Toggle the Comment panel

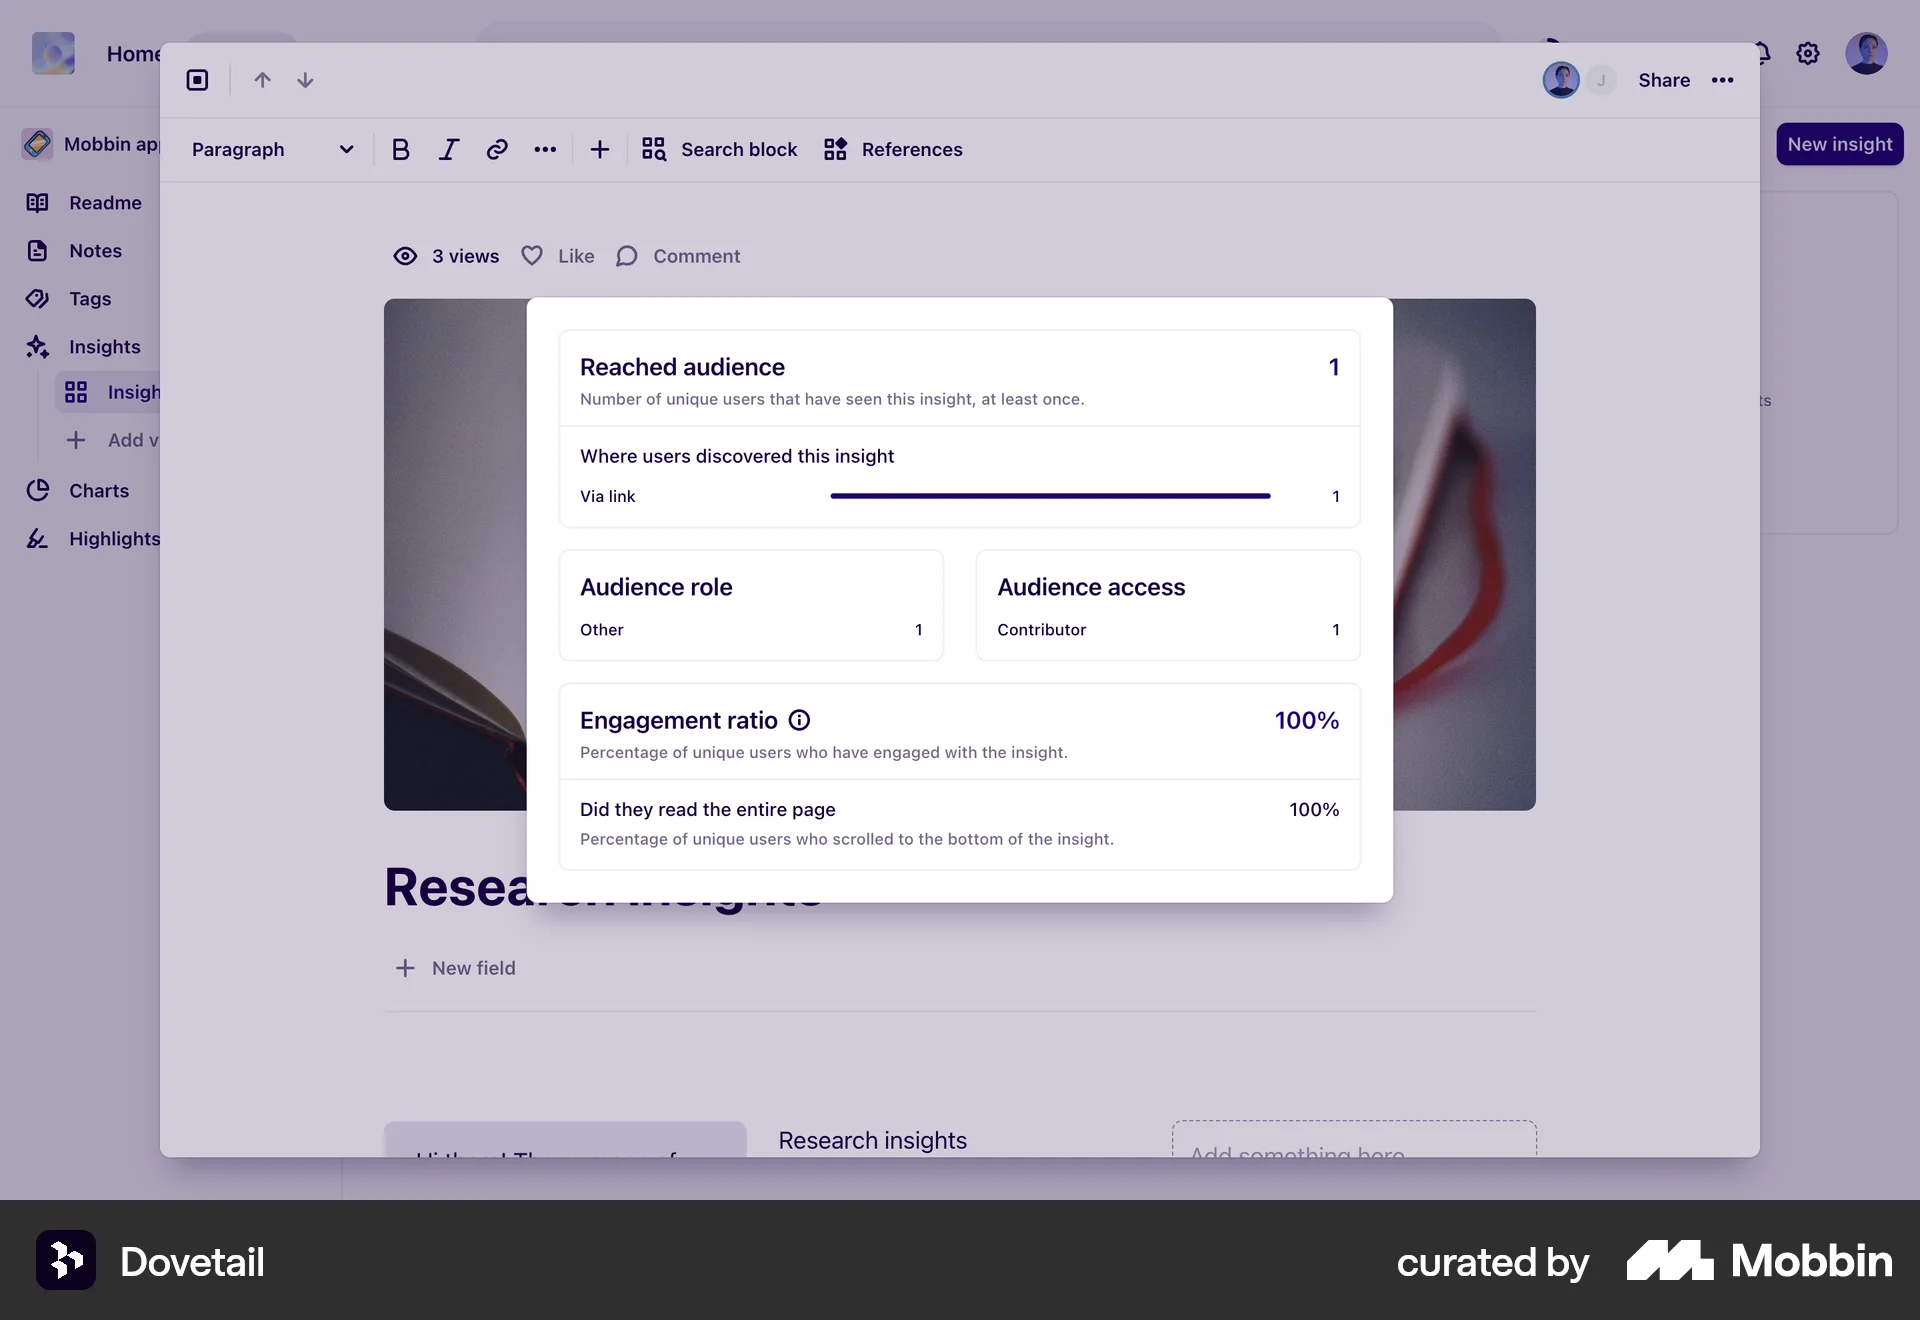click(x=678, y=256)
